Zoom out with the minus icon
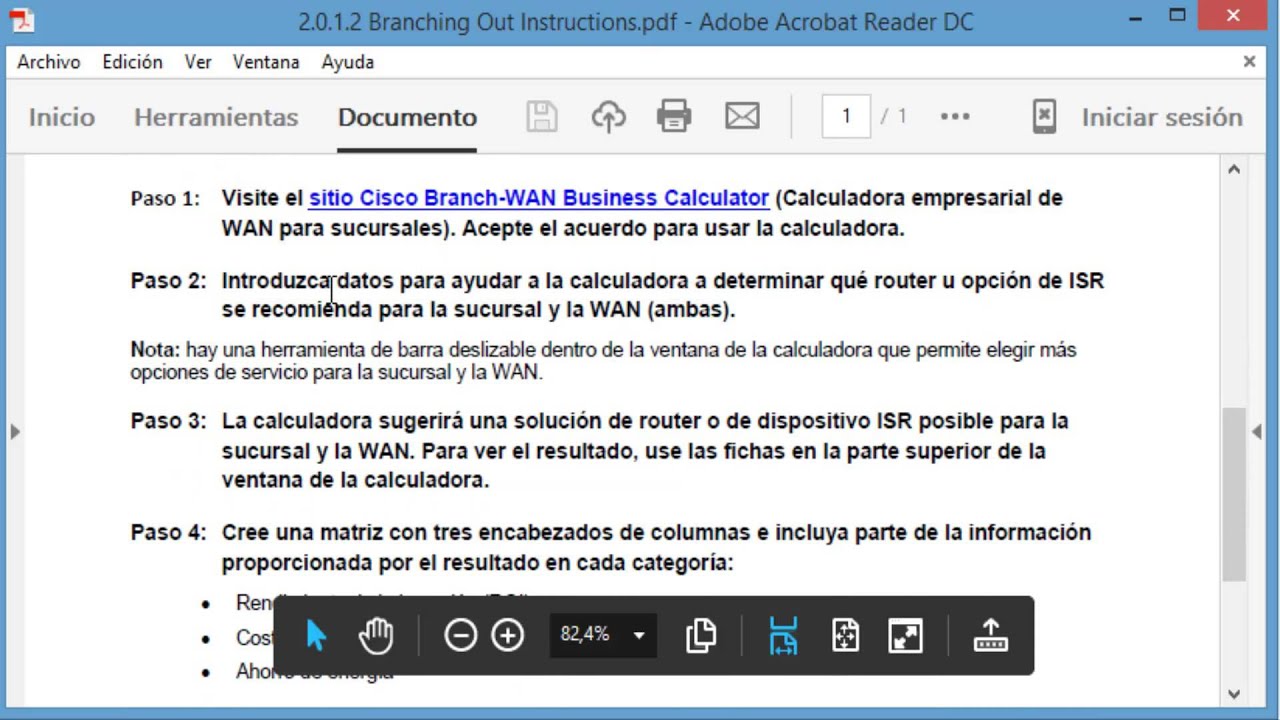The height and width of the screenshot is (720, 1280). tap(460, 635)
